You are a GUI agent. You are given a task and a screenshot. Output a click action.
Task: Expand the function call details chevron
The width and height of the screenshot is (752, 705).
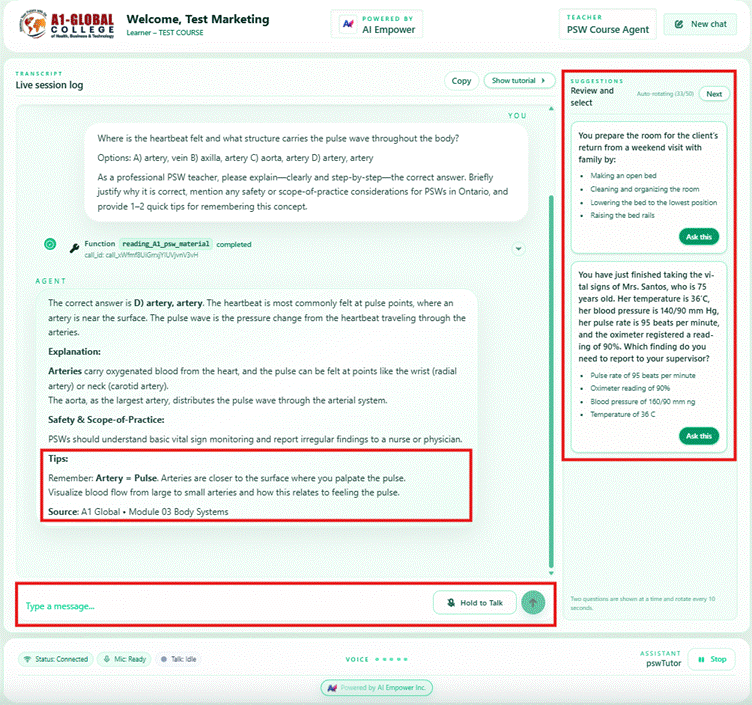coord(518,249)
